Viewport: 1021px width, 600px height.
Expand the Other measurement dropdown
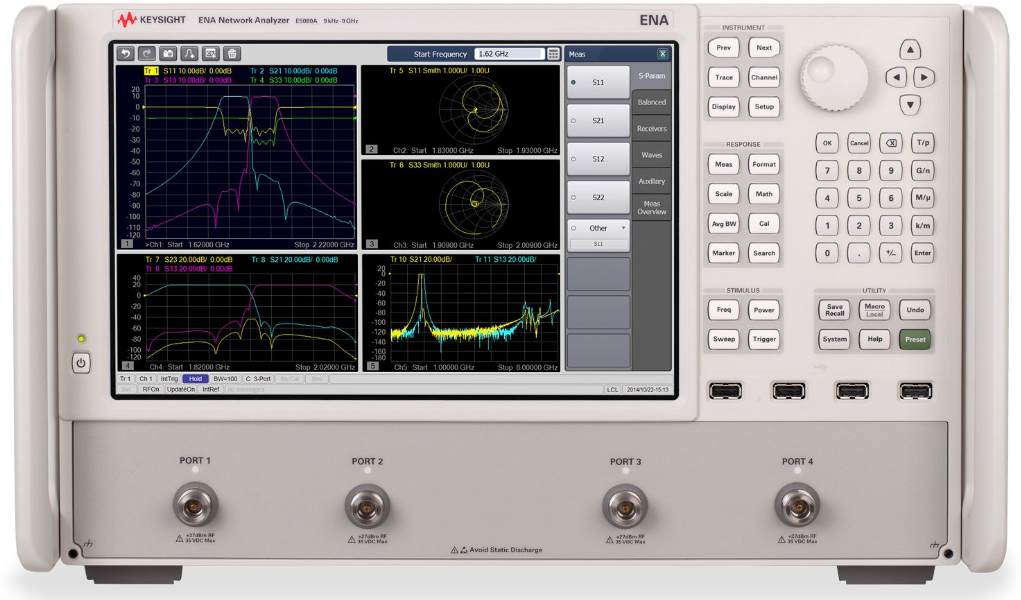coord(598,228)
